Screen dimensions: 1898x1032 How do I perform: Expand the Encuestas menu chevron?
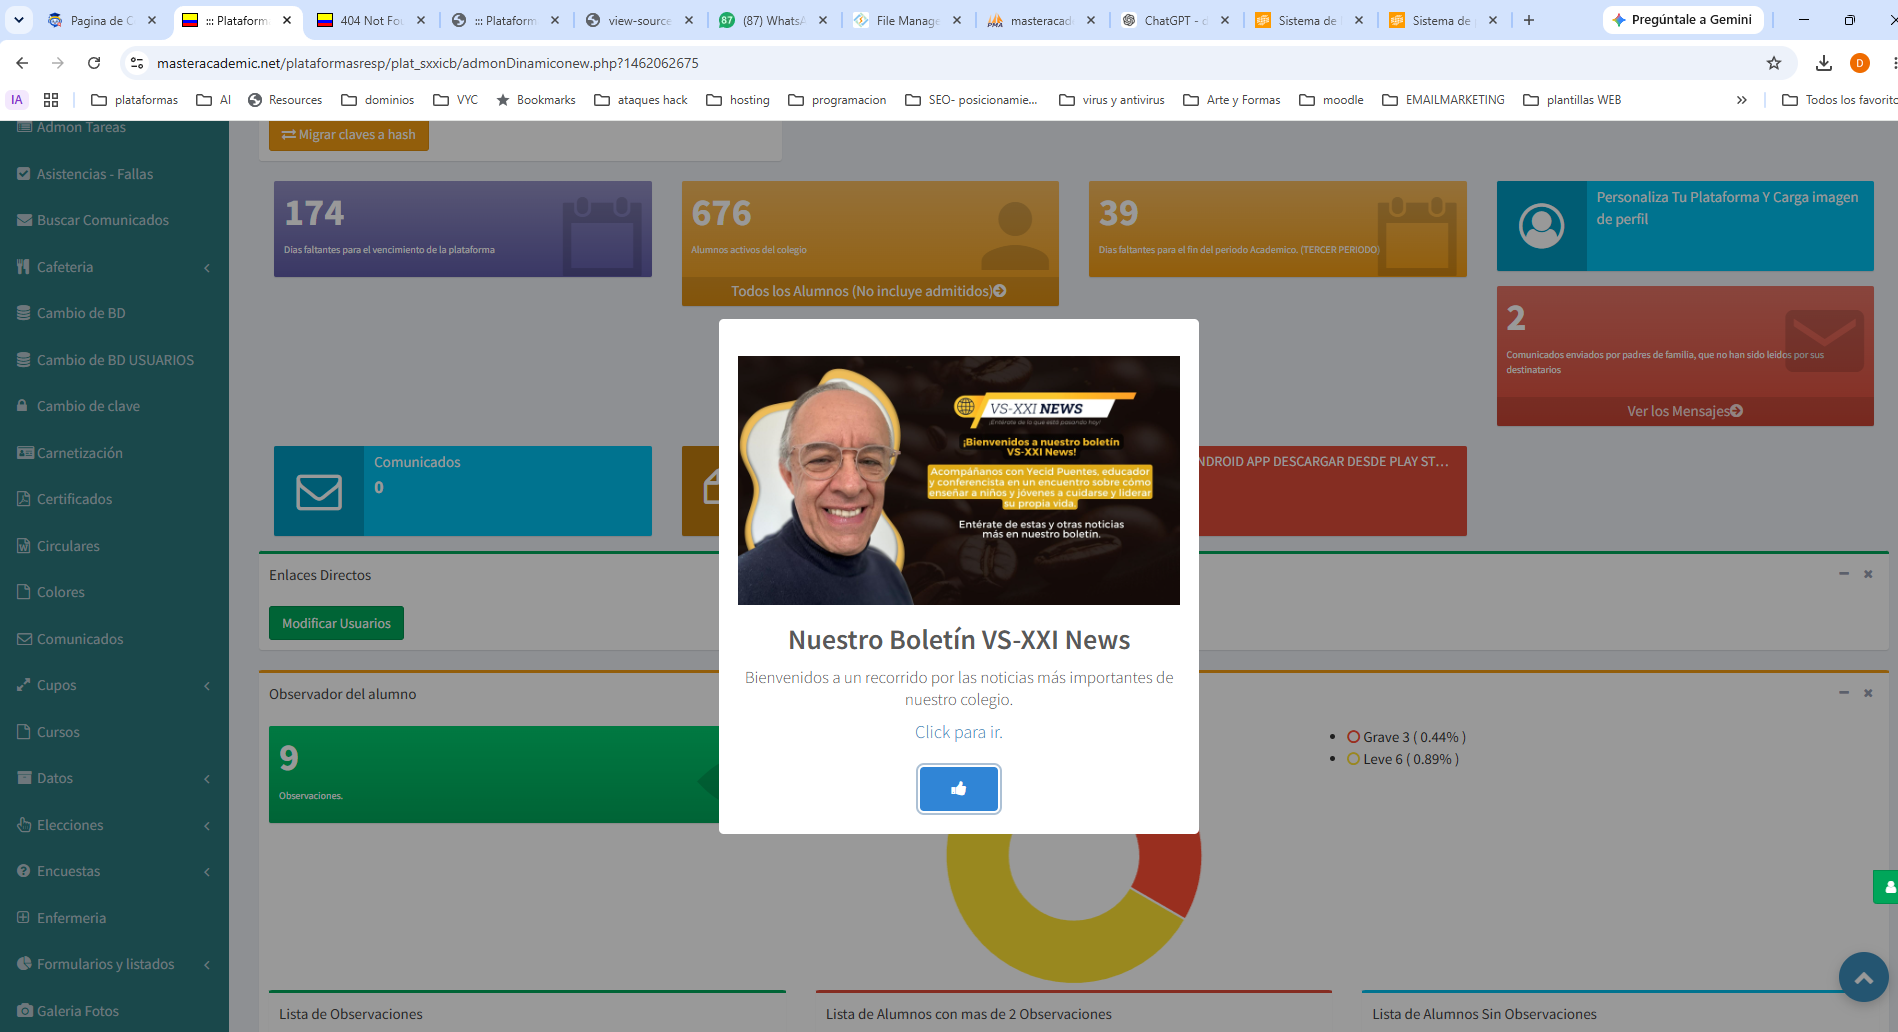click(207, 871)
